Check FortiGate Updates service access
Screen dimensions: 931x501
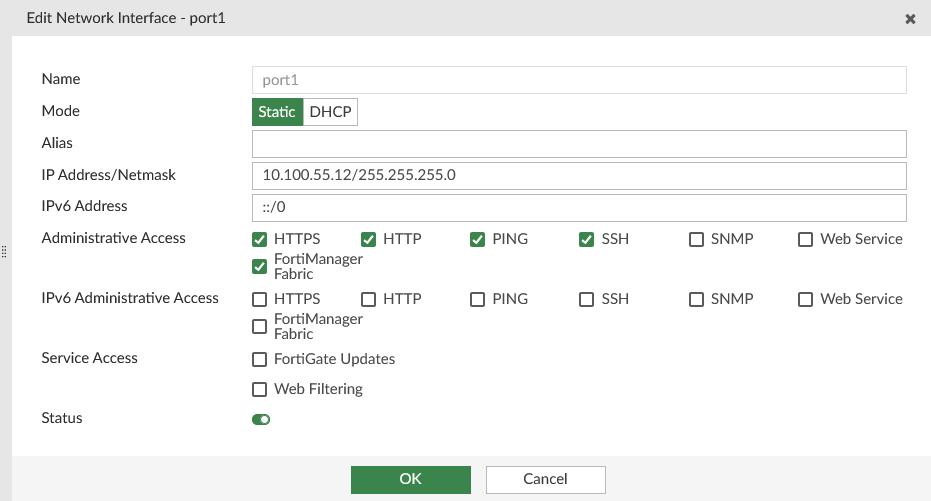pos(260,359)
